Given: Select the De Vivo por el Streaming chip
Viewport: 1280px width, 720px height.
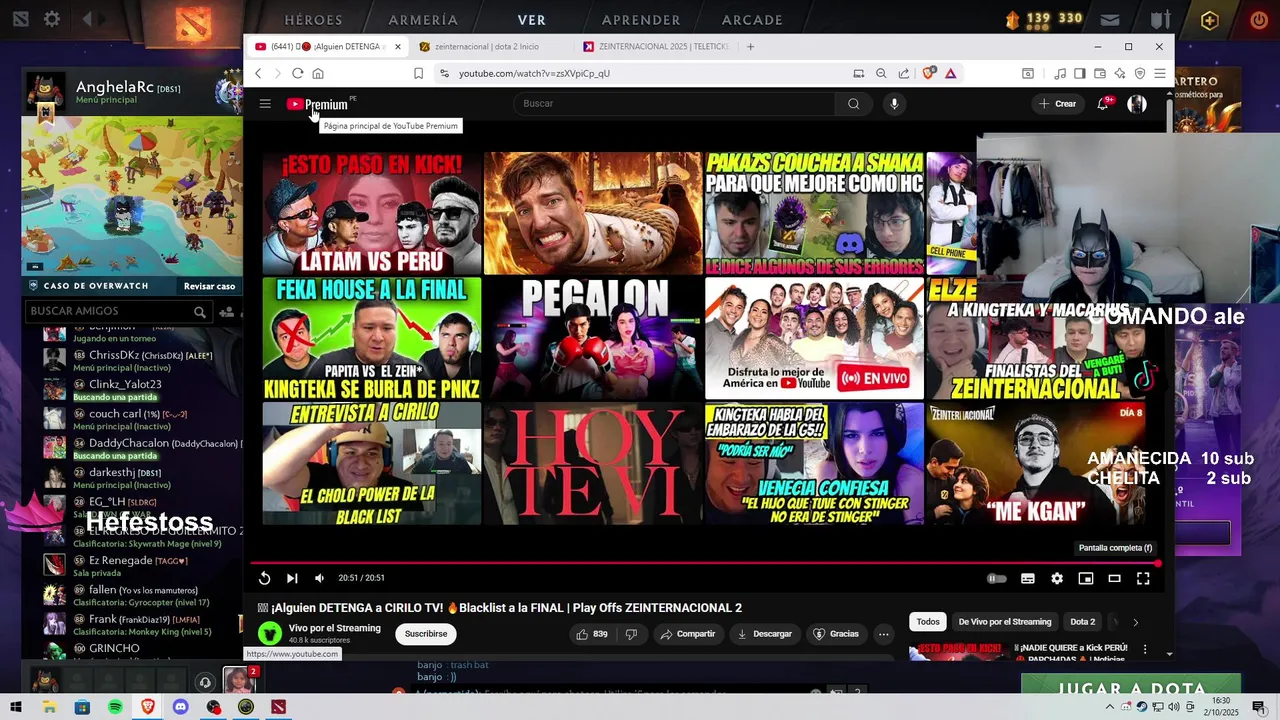Looking at the screenshot, I should [x=1005, y=622].
